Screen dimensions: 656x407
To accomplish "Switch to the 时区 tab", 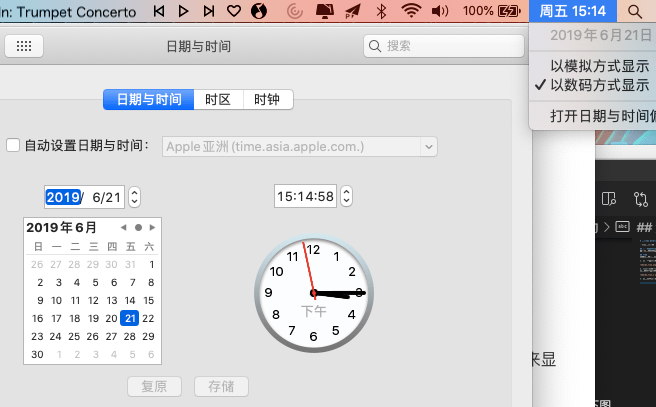I will click(217, 99).
